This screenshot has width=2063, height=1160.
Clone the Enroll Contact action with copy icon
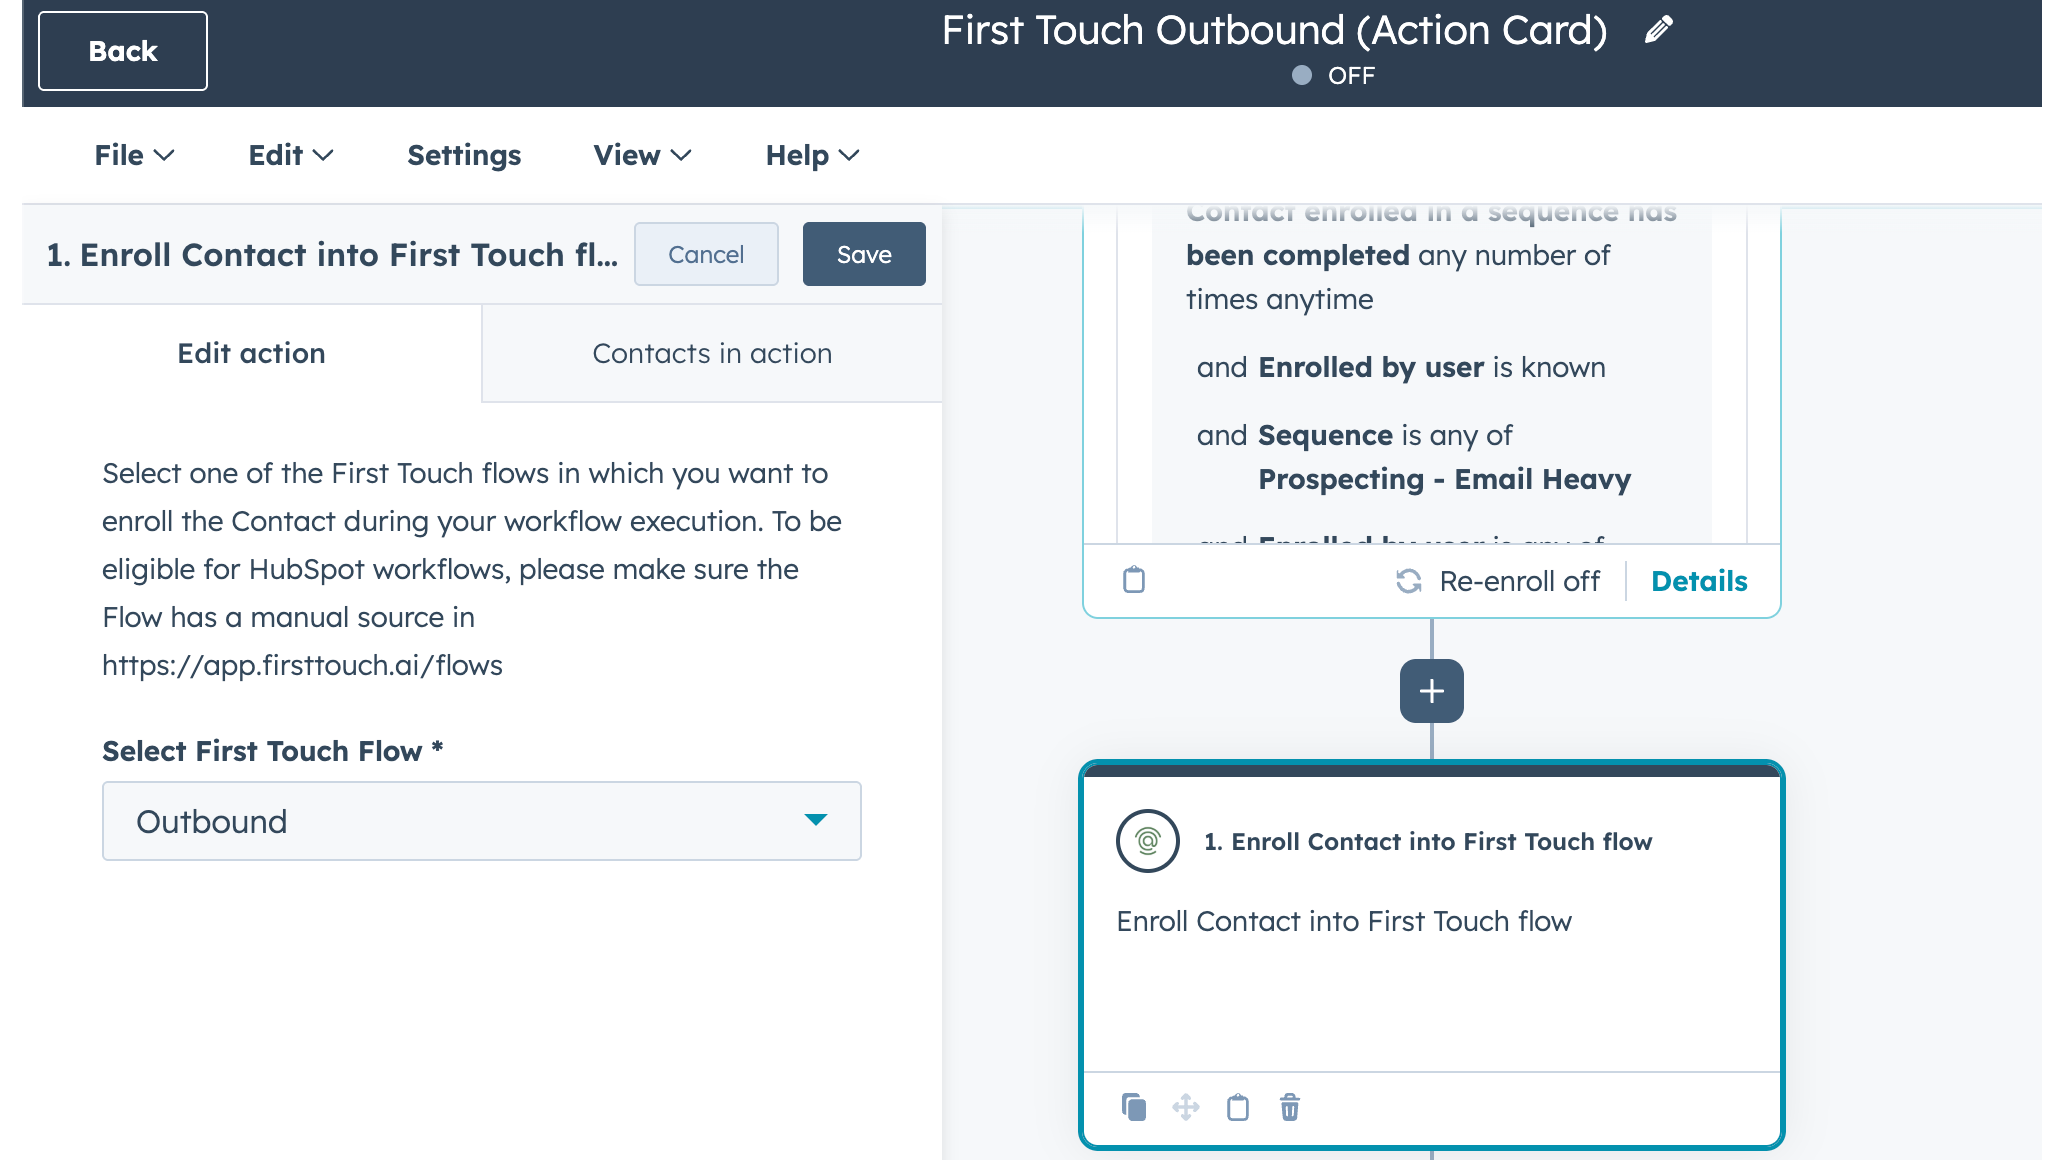1134,1107
